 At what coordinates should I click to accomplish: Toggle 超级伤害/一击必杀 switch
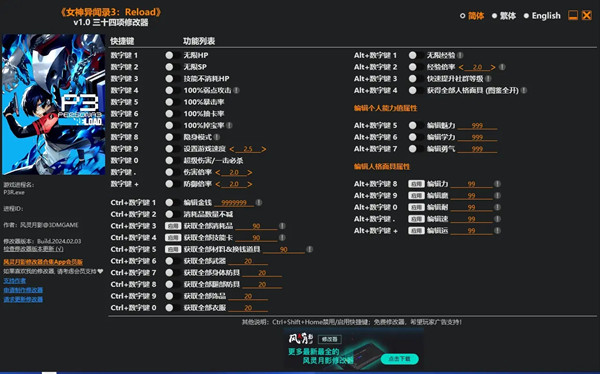click(x=172, y=160)
